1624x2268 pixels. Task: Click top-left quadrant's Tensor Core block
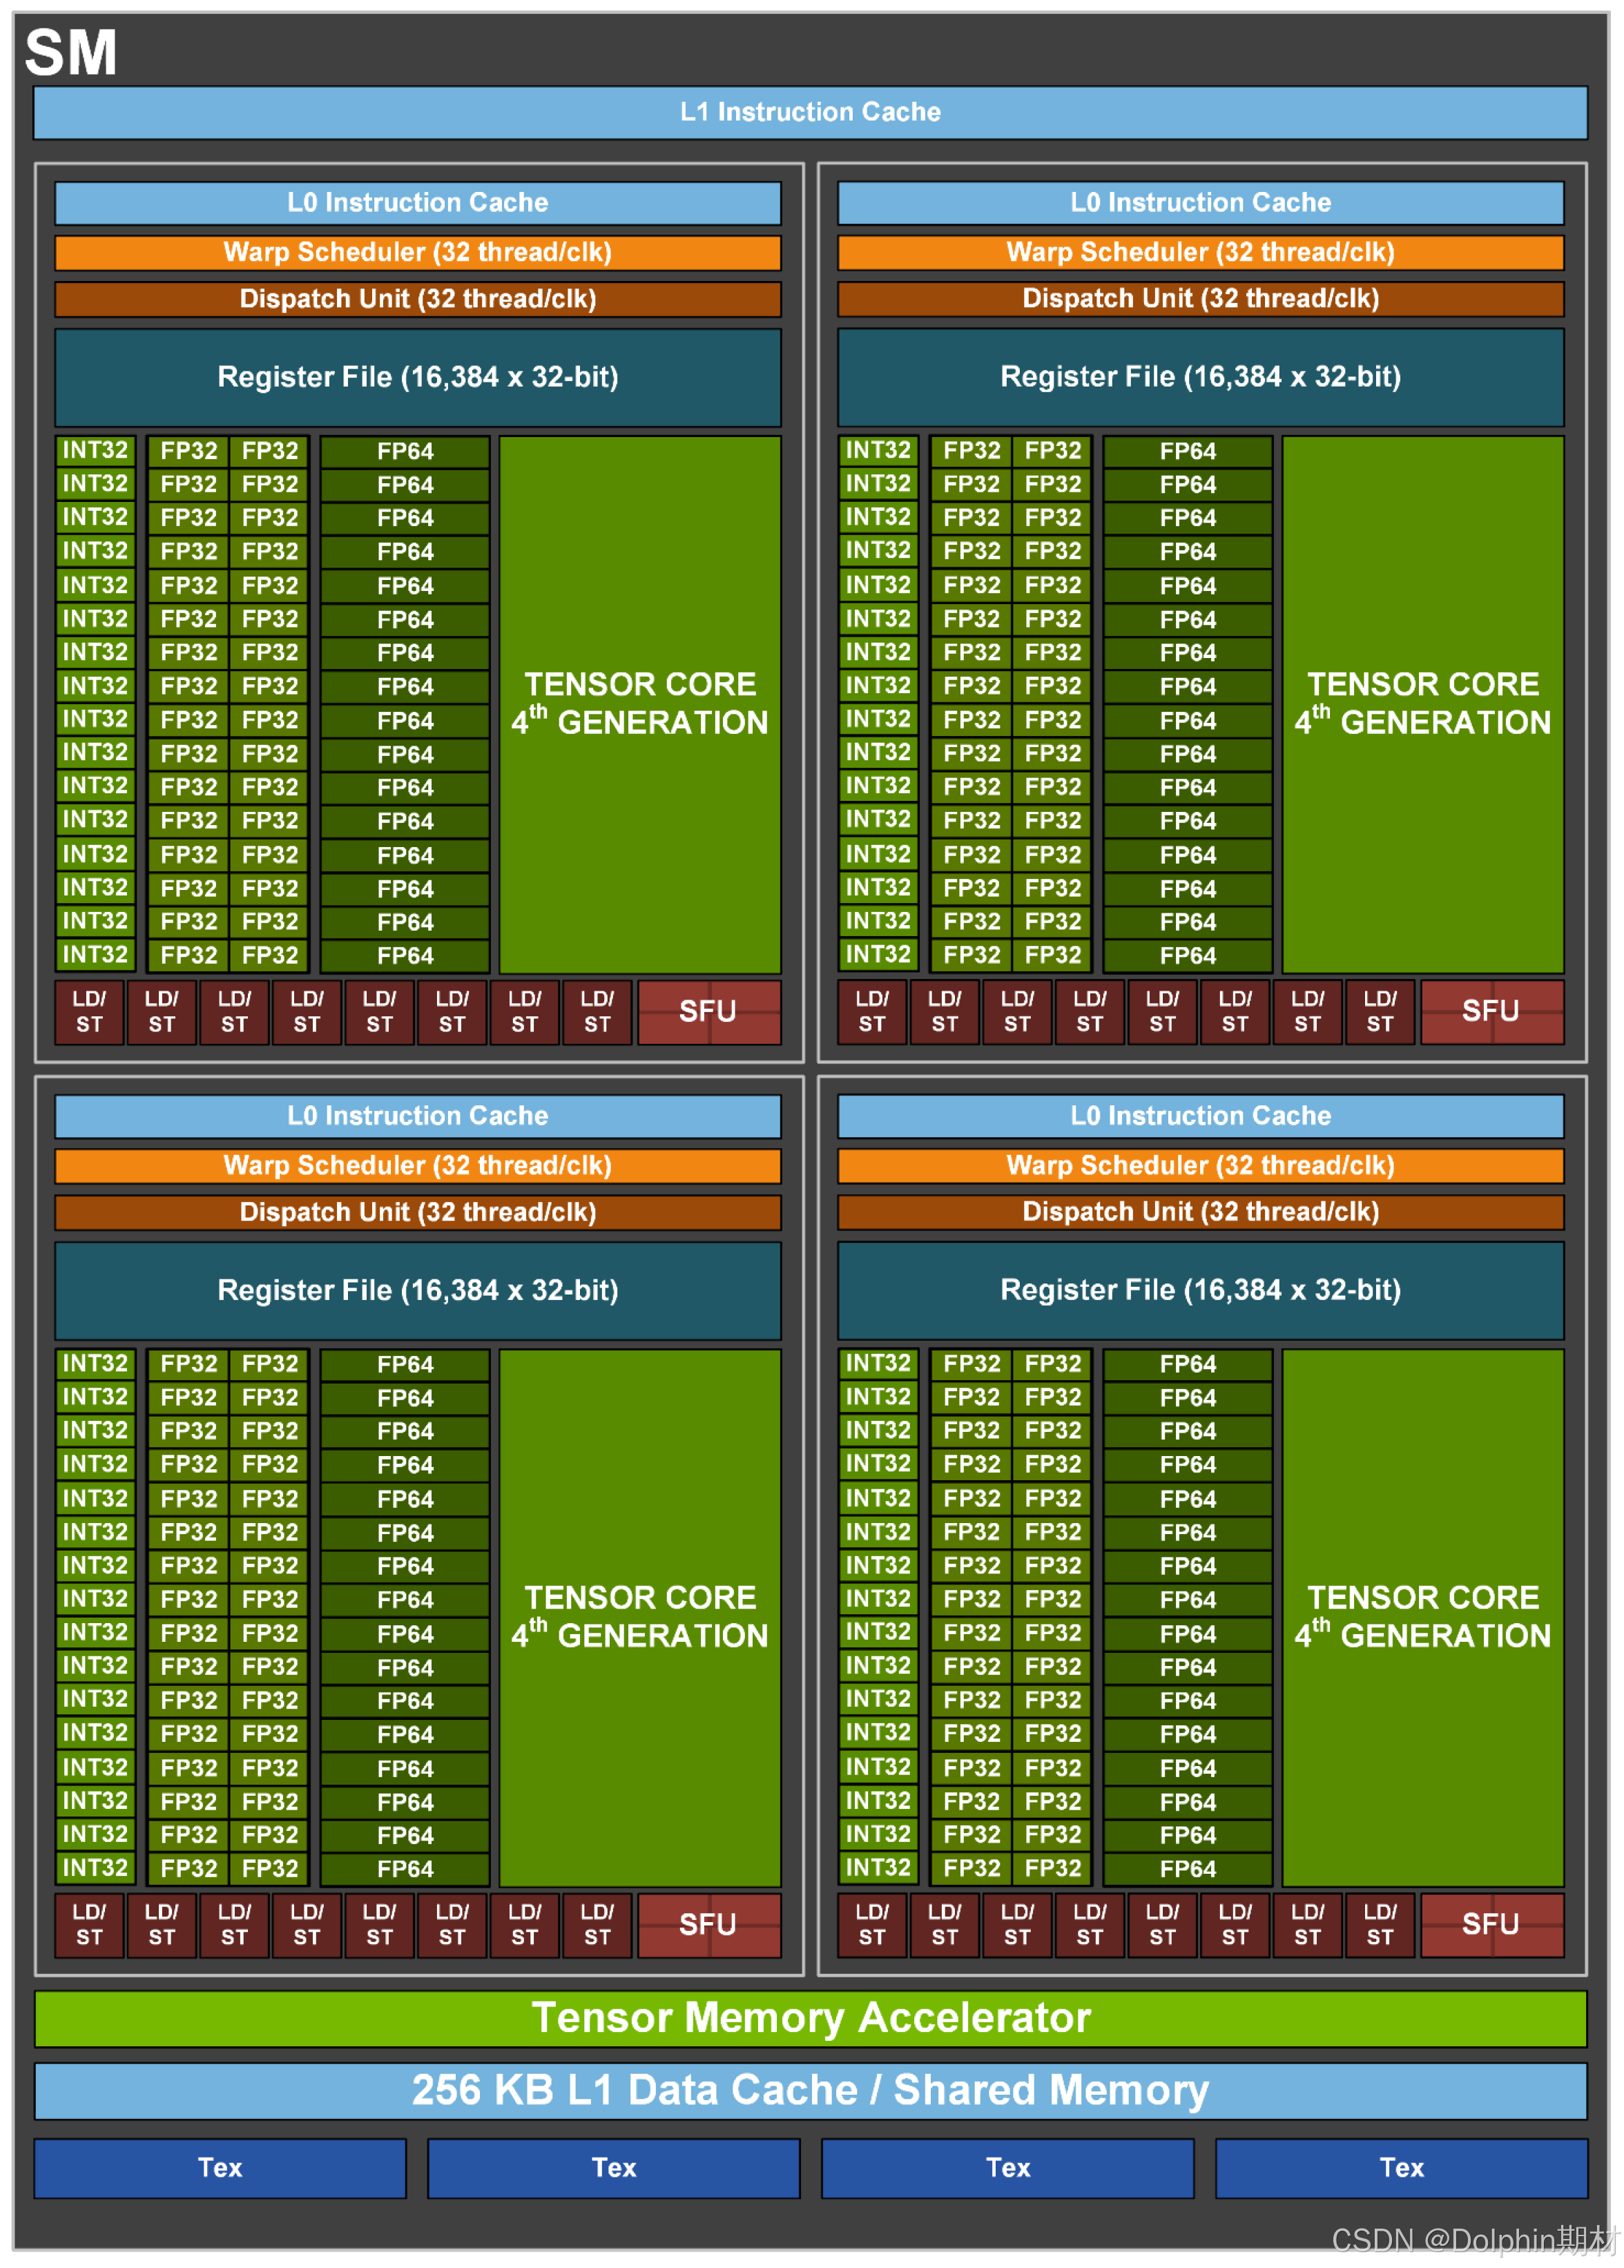coord(640,704)
